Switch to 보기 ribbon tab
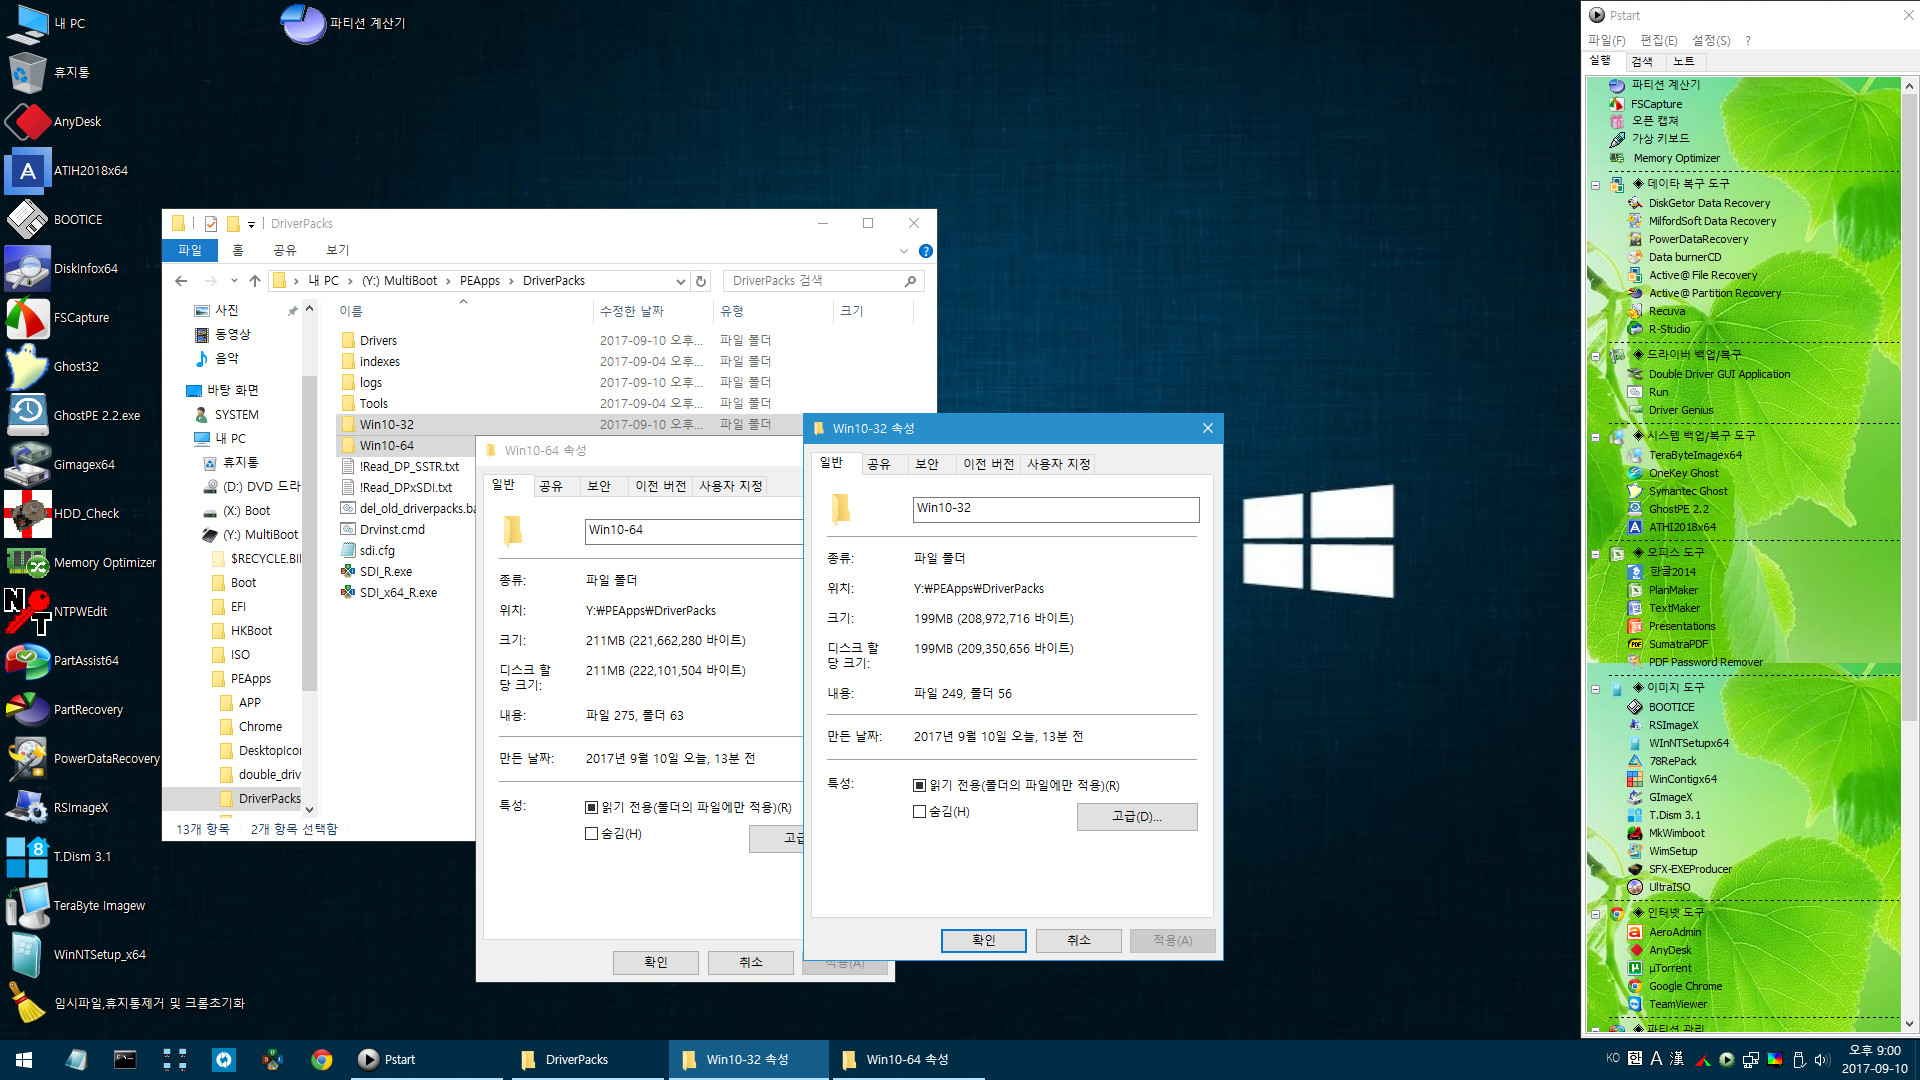 (x=338, y=250)
